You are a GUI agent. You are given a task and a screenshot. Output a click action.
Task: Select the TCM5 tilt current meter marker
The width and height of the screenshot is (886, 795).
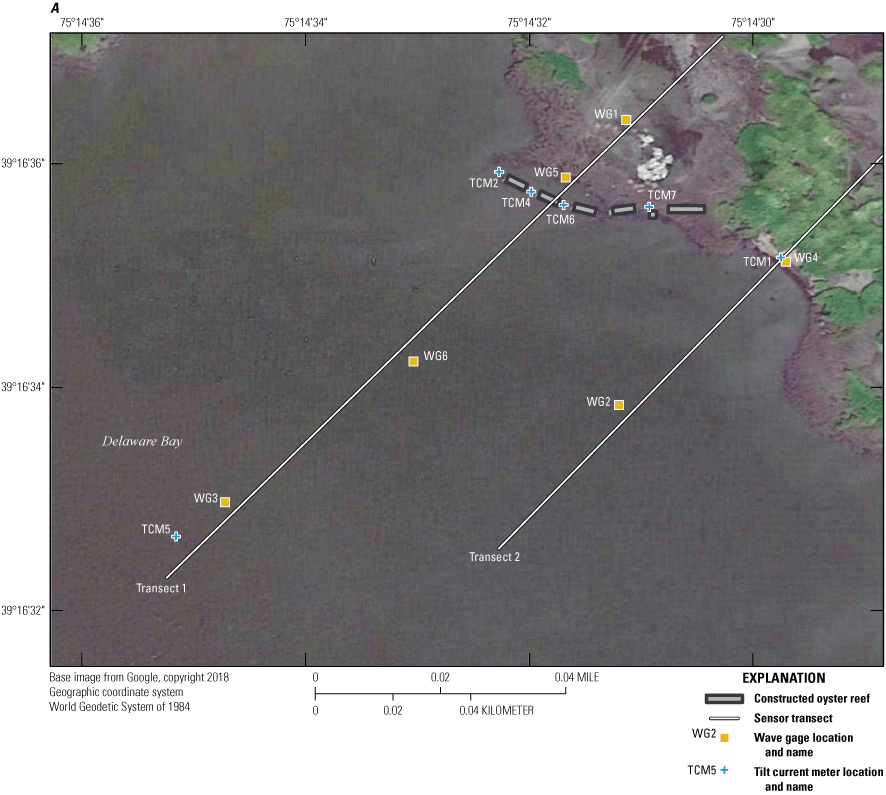(176, 536)
